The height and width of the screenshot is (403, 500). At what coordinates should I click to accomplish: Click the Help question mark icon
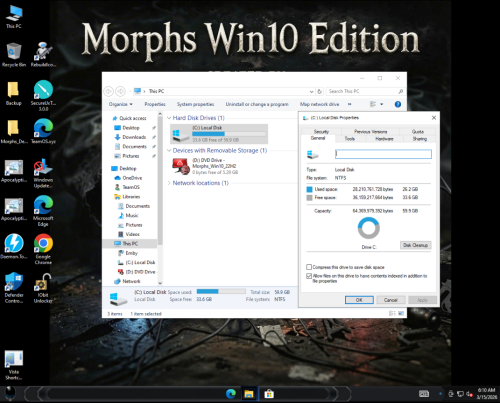[x=398, y=104]
